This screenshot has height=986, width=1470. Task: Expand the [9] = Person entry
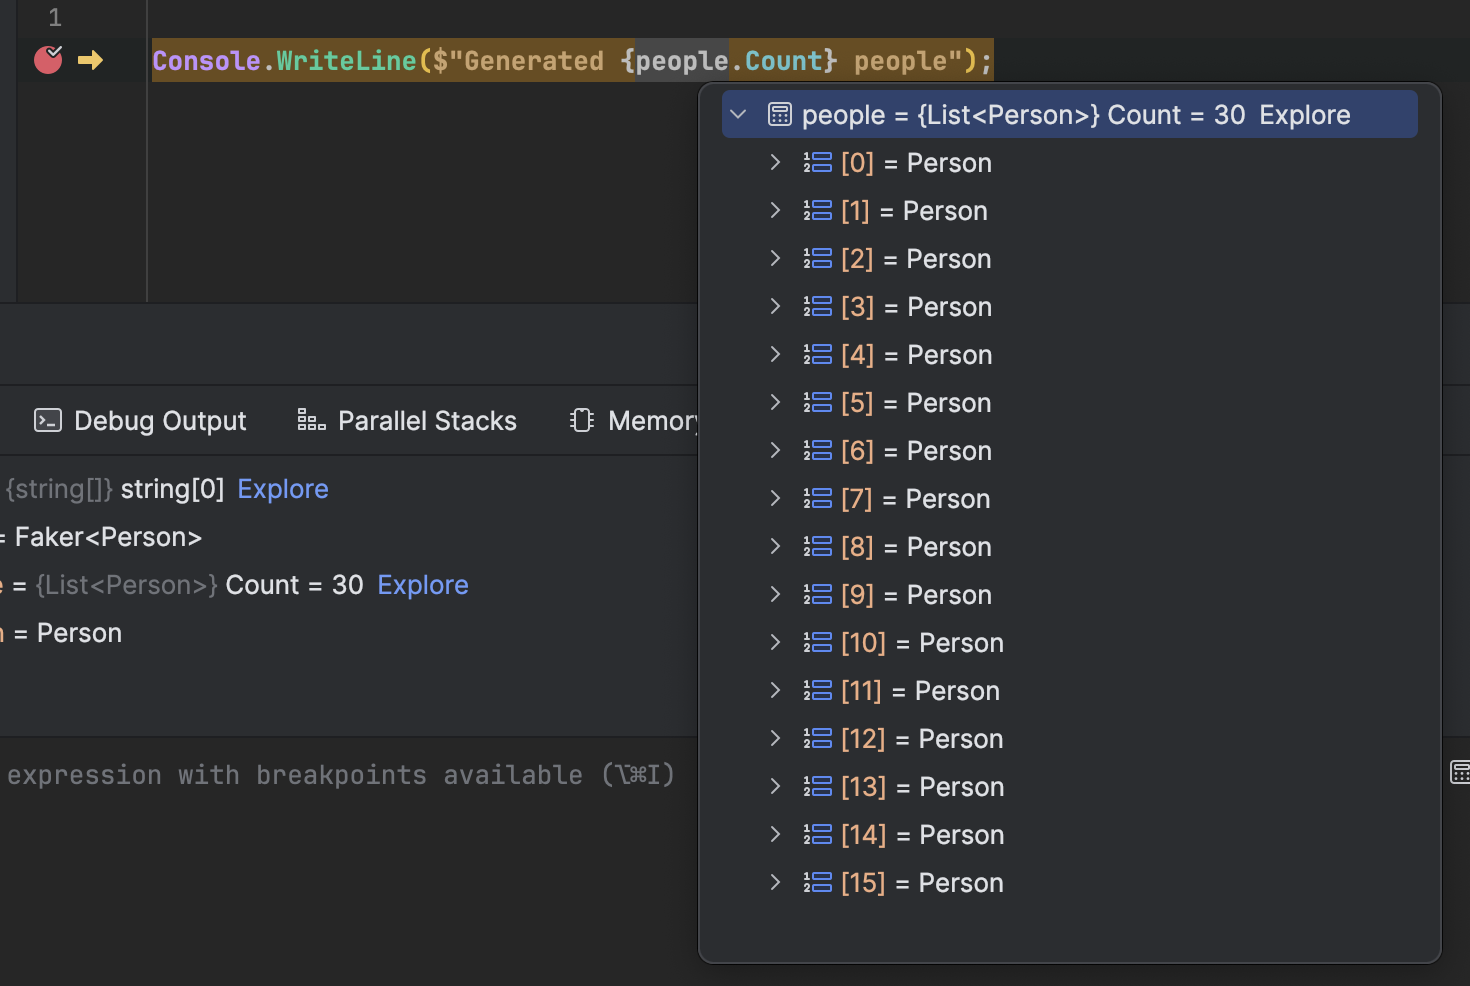(x=775, y=595)
